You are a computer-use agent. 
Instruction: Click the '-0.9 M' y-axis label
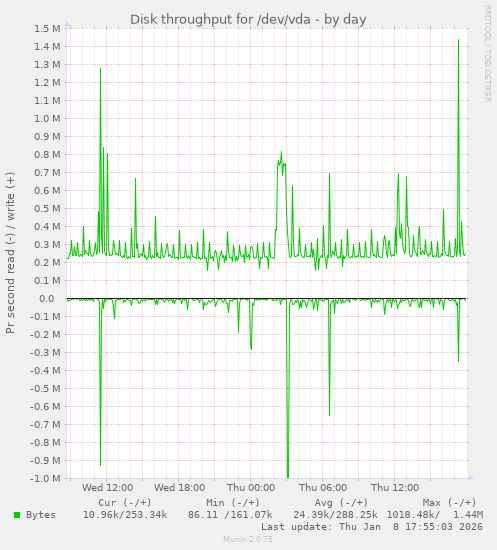(x=45, y=461)
